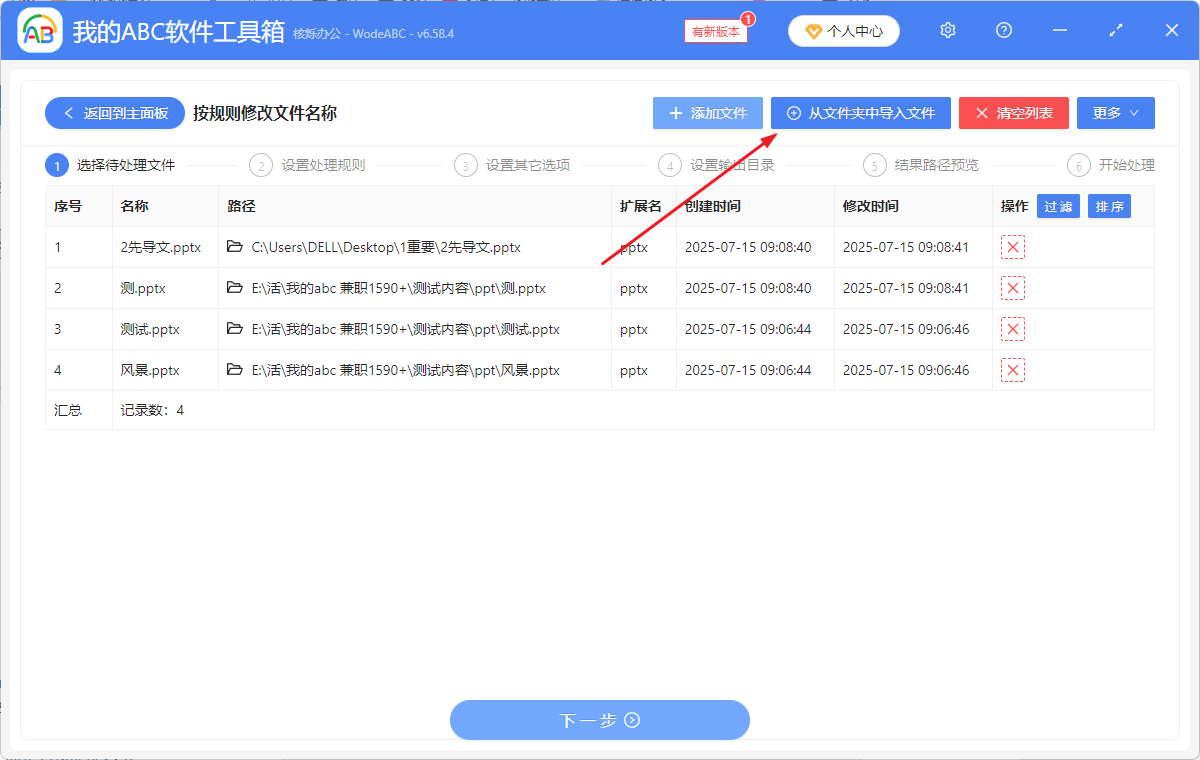Click the 过滤 filter button
The image size is (1200, 760).
1058,206
